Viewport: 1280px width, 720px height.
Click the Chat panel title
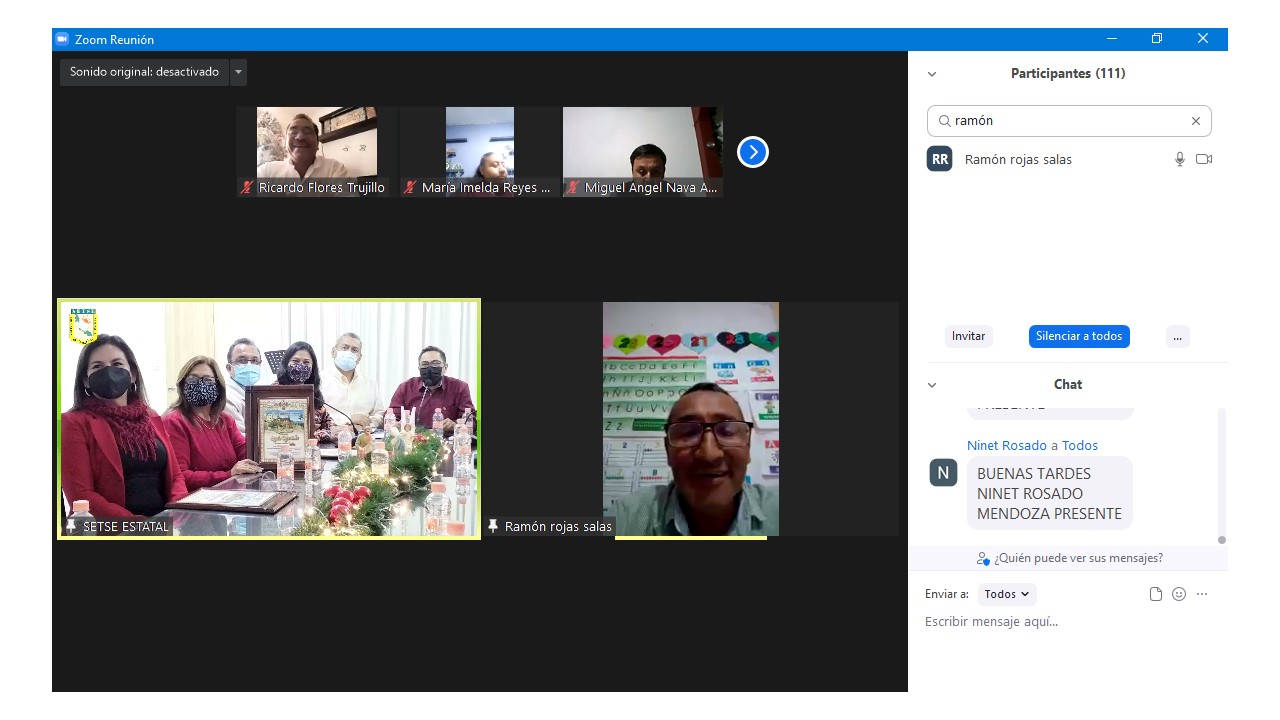coord(1068,385)
